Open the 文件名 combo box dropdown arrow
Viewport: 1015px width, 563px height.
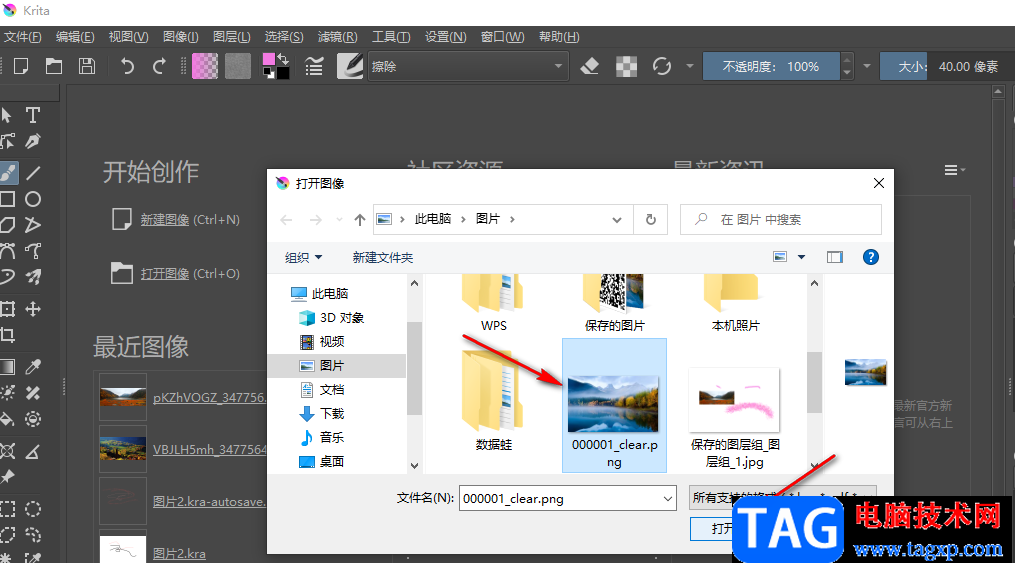tap(667, 498)
